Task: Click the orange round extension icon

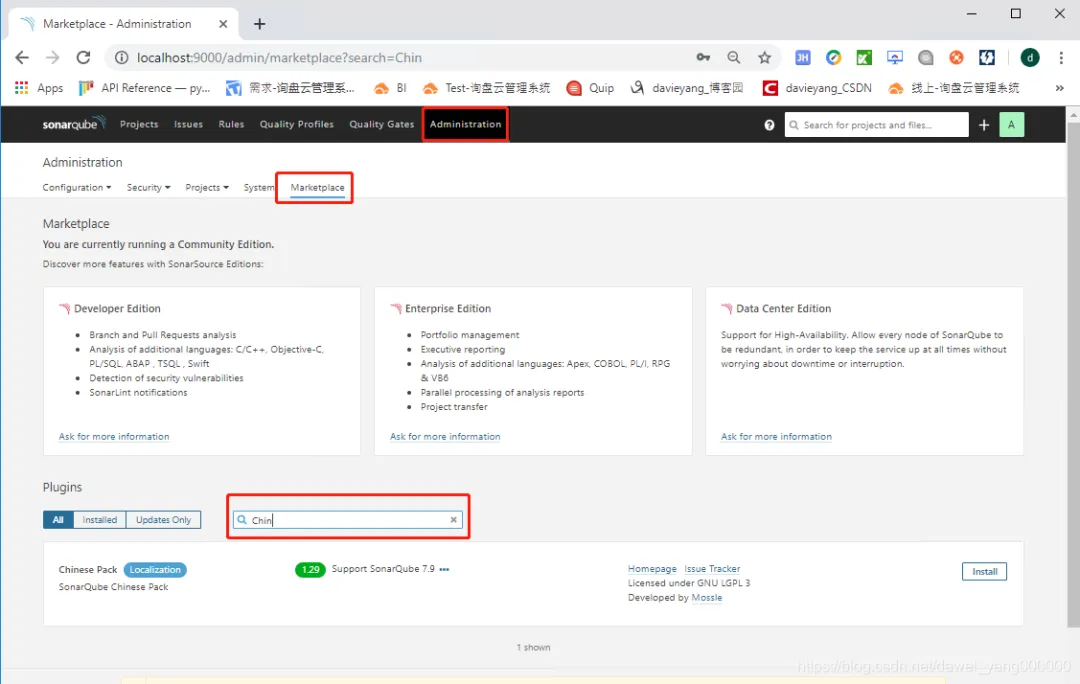Action: [x=956, y=58]
